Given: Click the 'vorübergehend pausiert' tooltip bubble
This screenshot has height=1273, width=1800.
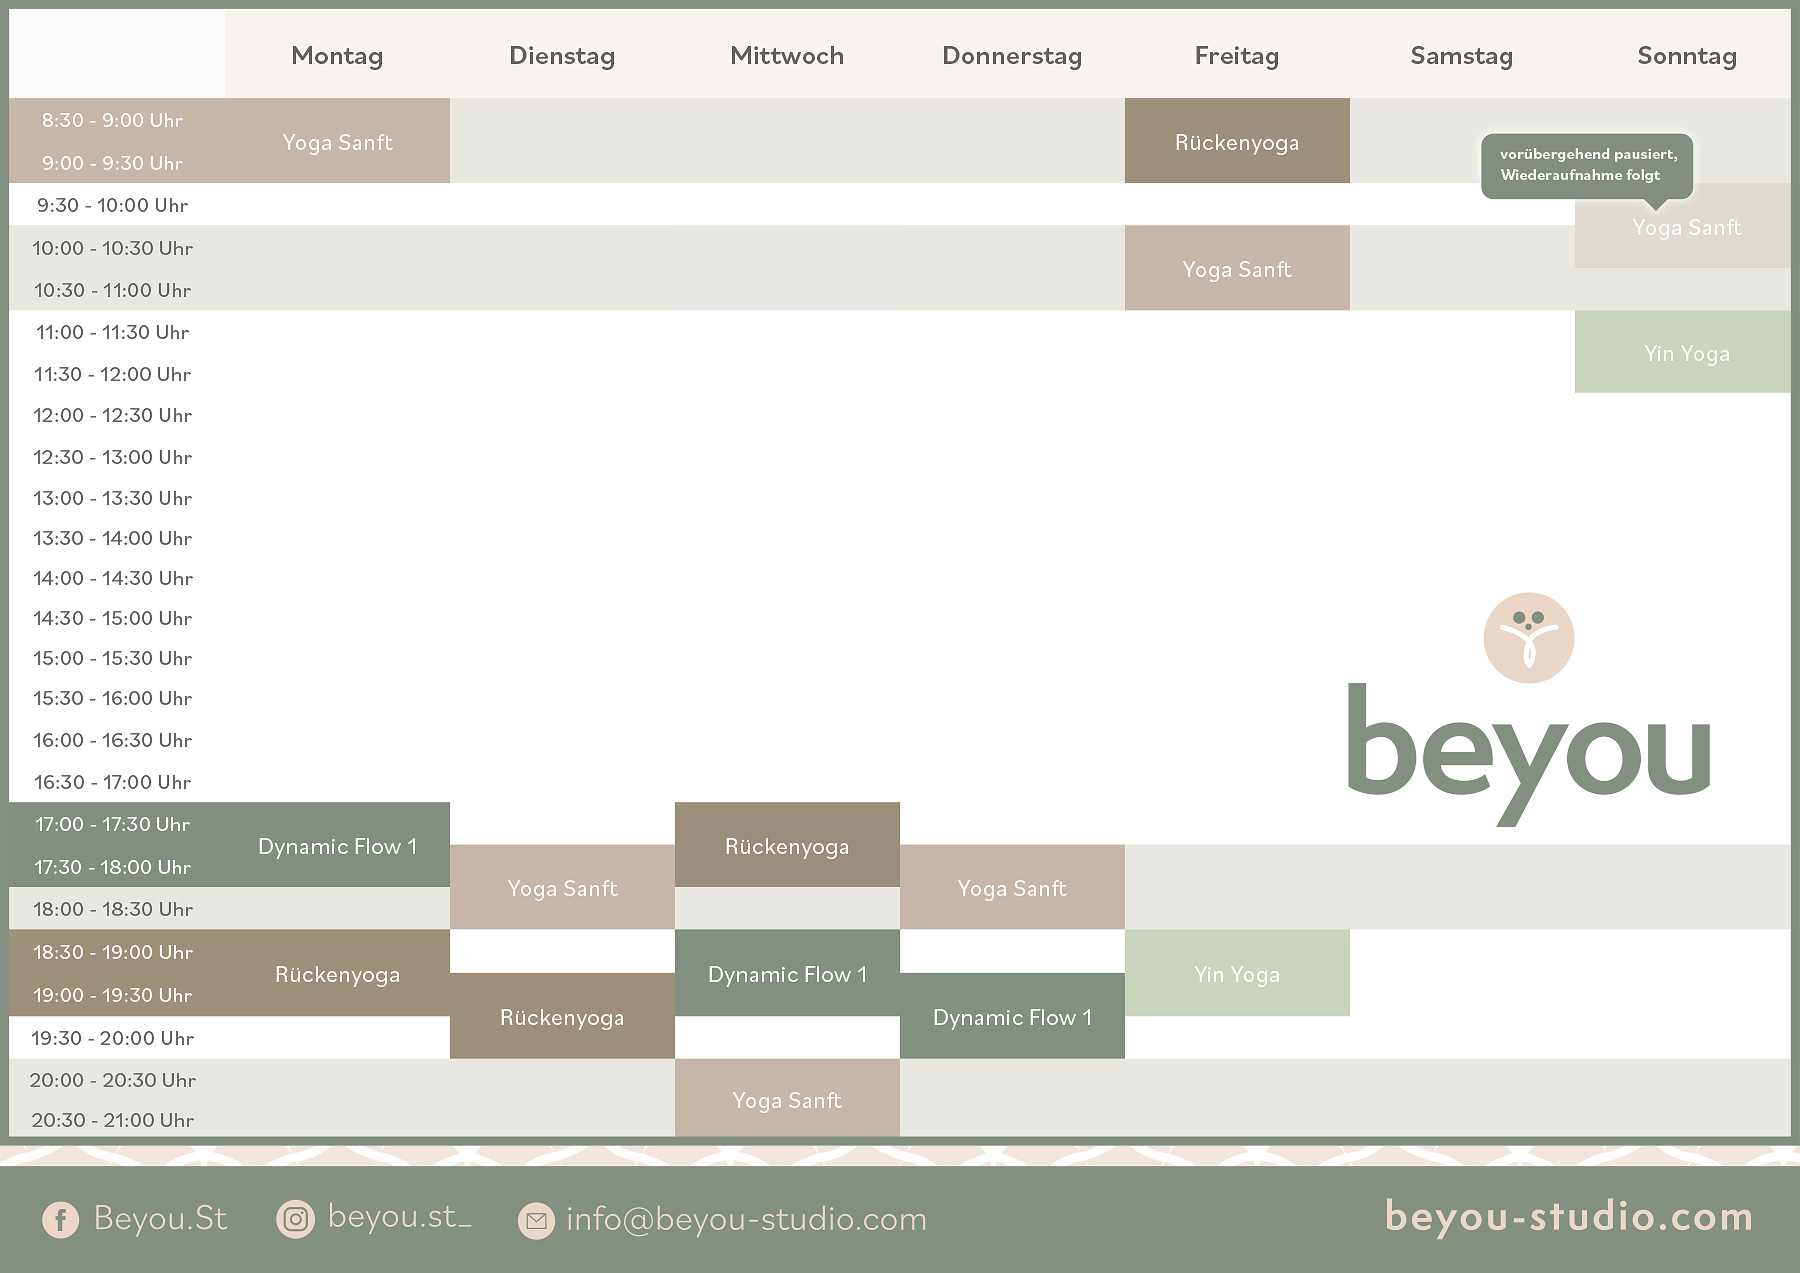Looking at the screenshot, I should point(1587,165).
